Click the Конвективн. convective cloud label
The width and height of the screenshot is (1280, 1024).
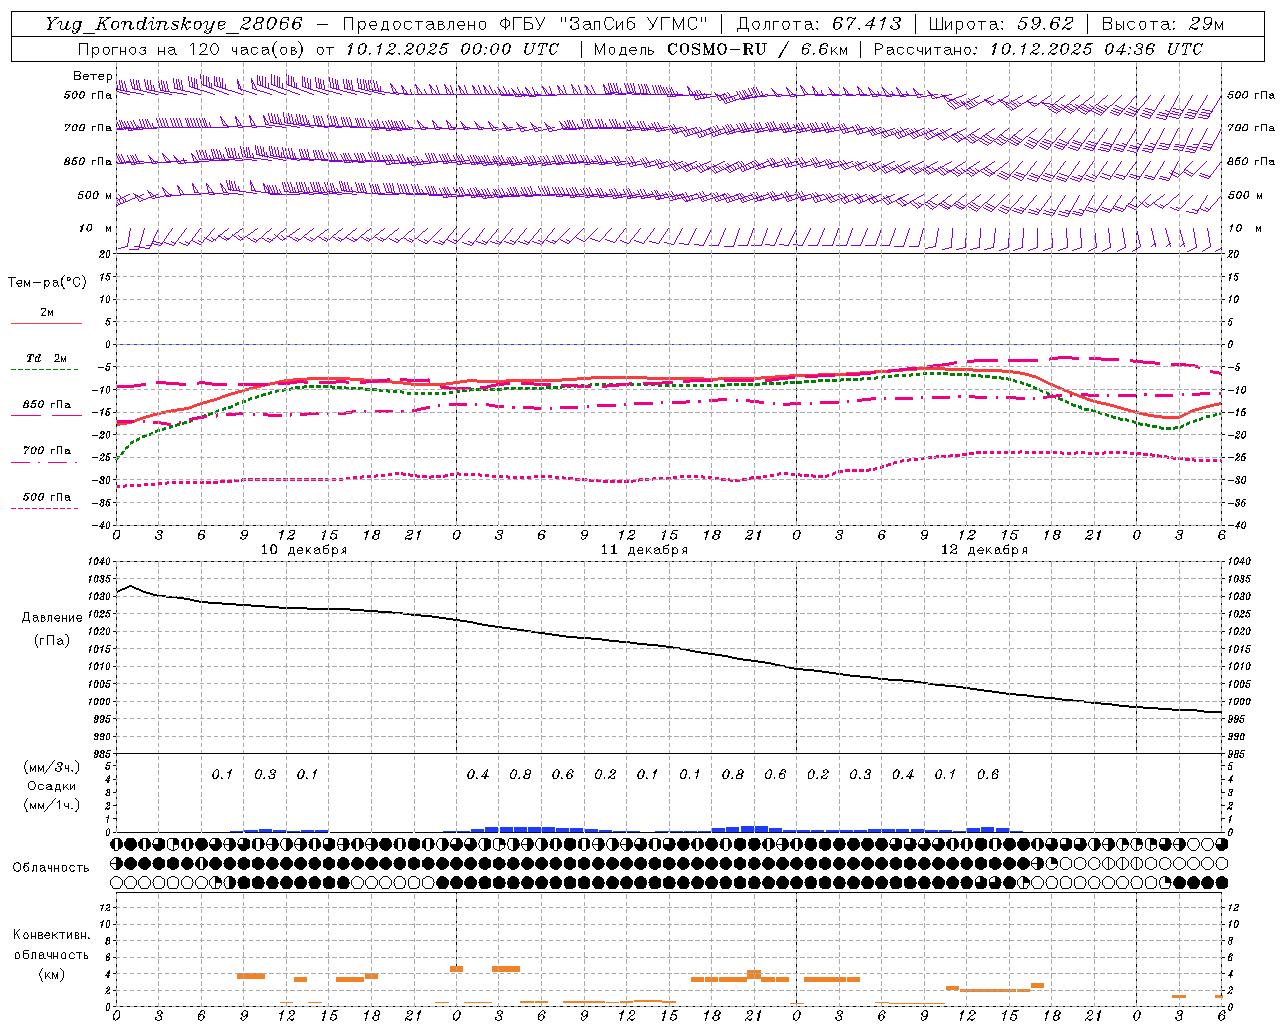click(x=51, y=935)
